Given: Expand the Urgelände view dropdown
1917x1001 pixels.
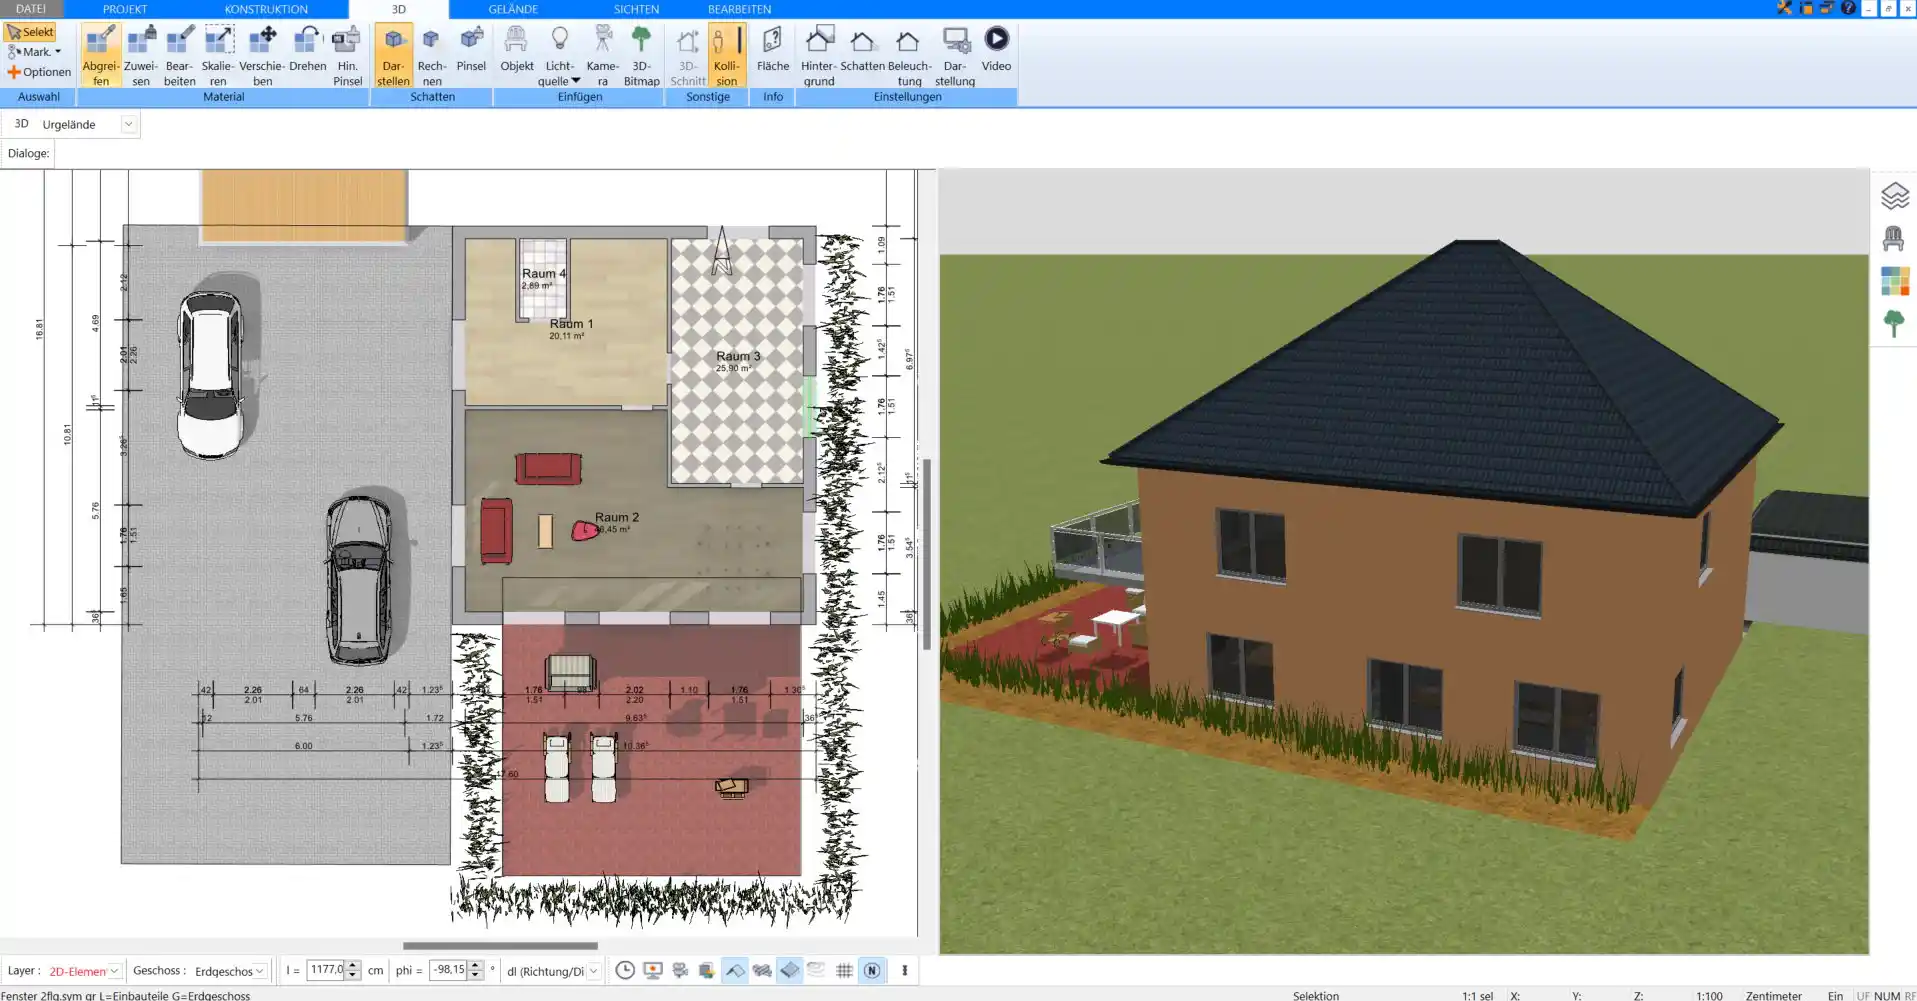Looking at the screenshot, I should (128, 124).
